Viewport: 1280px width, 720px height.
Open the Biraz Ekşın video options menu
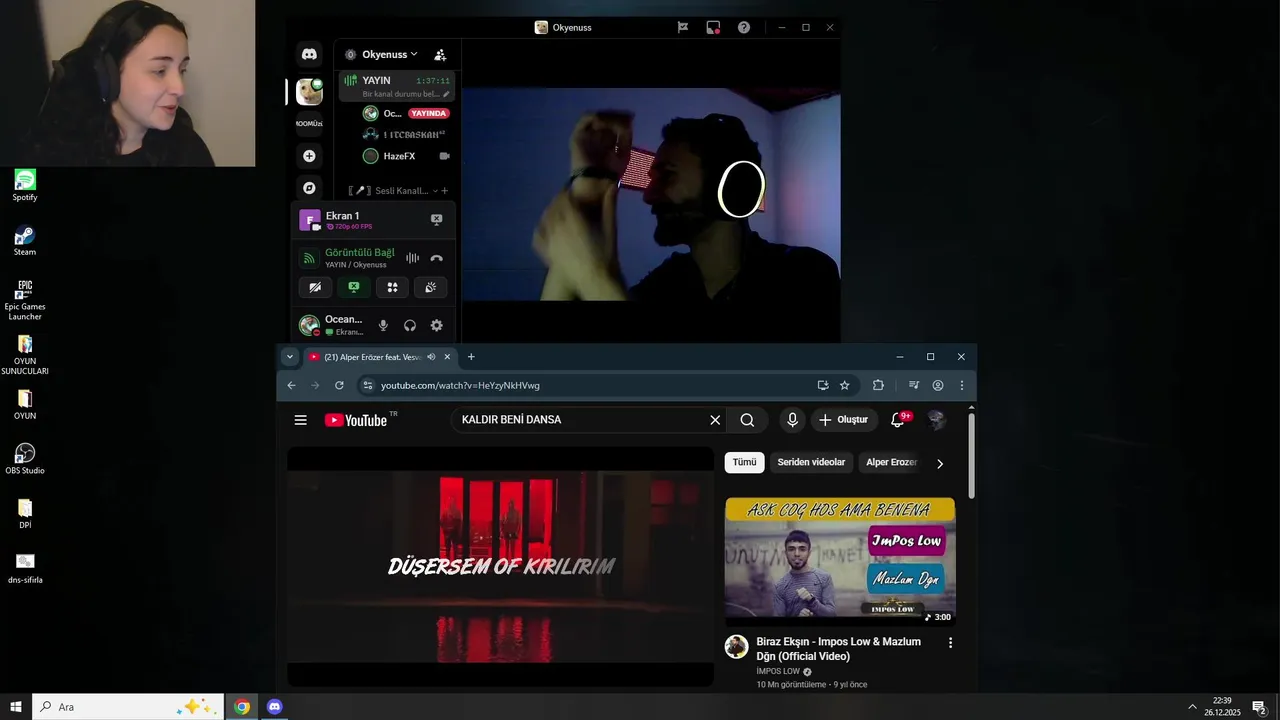coord(950,643)
